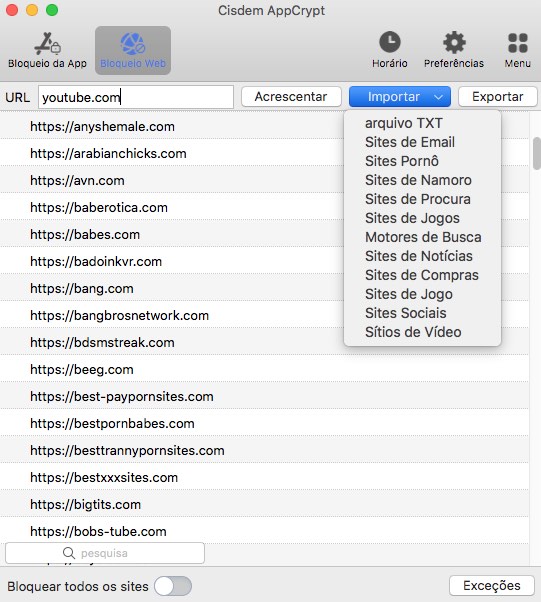This screenshot has width=541, height=602.
Task: Select https://bigtits.com row
Action: [x=264, y=504]
